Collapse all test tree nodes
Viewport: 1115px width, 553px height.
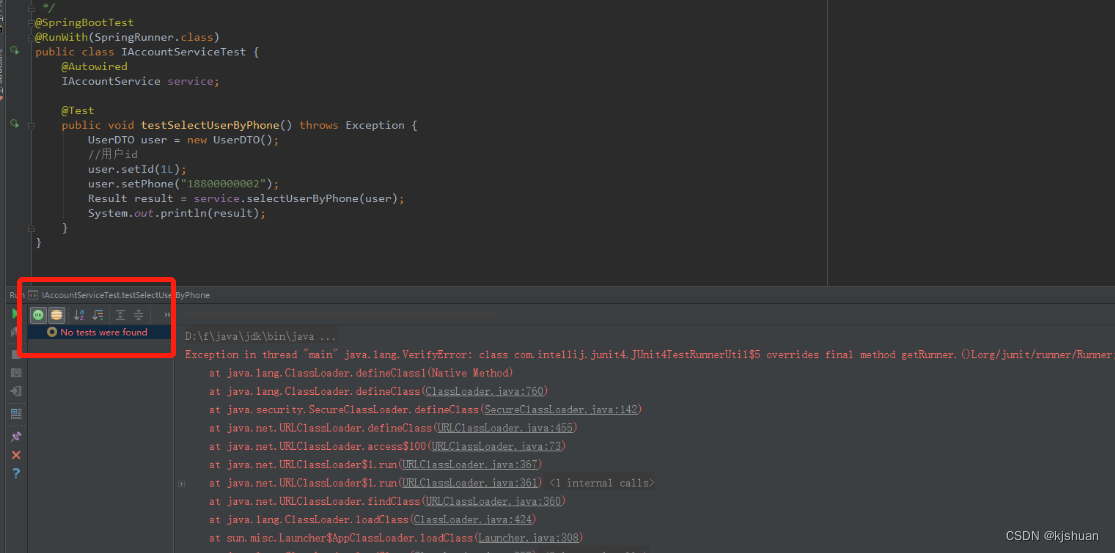click(139, 315)
